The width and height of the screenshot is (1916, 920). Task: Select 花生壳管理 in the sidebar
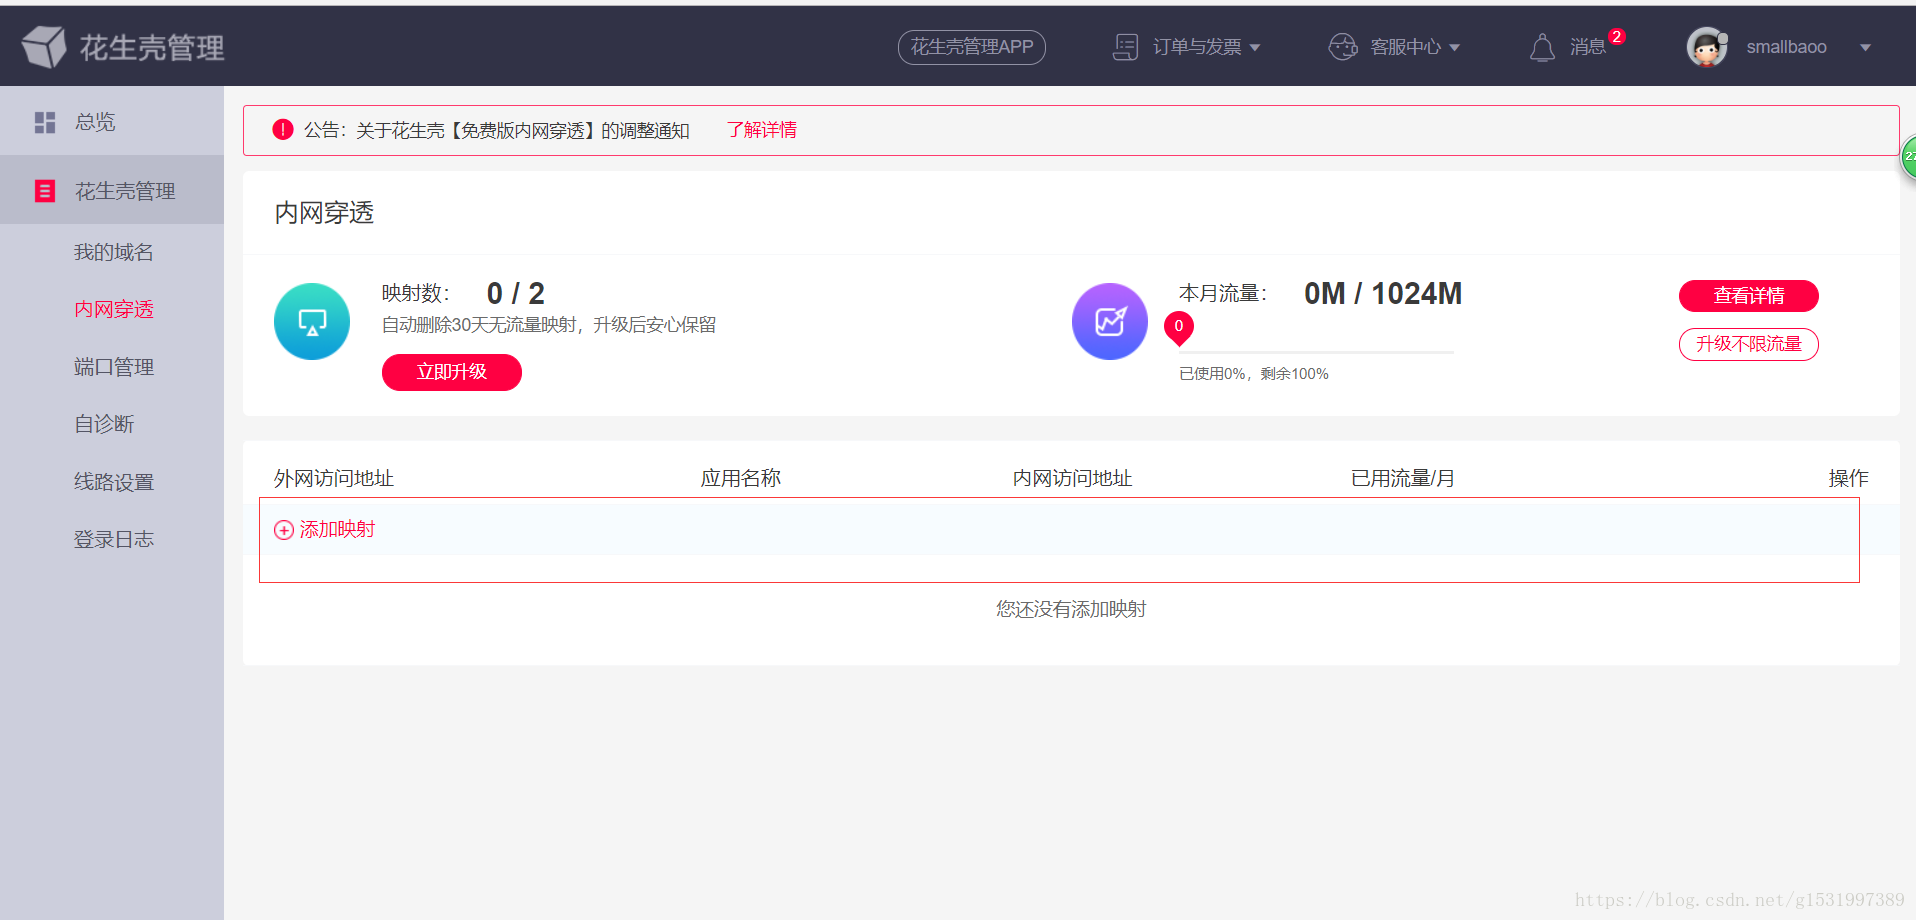click(x=112, y=190)
